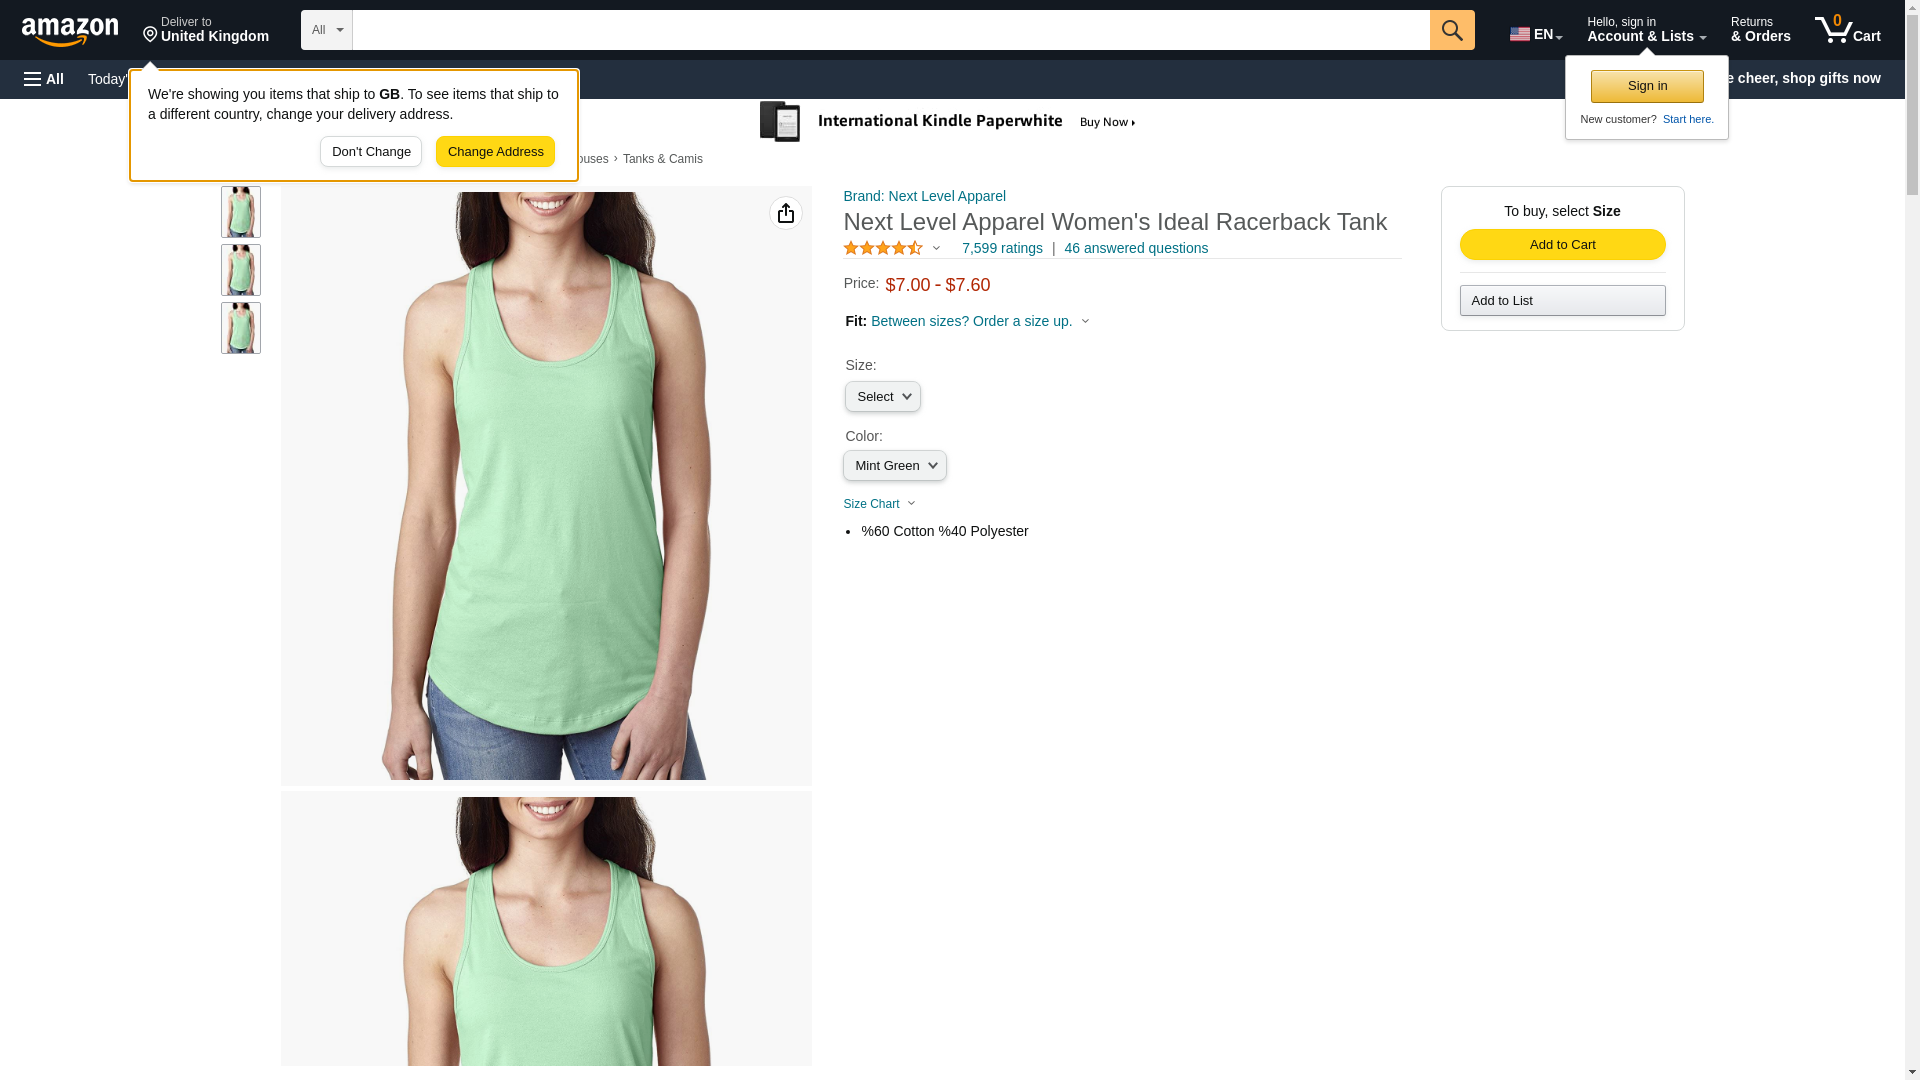Click in the search text field
The height and width of the screenshot is (1080, 1920).
890,30
